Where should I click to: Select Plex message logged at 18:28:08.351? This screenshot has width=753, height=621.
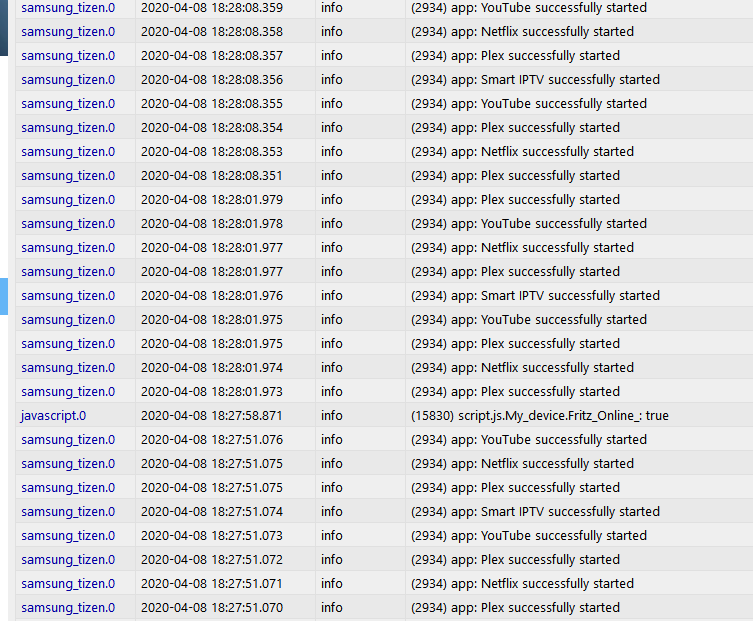click(515, 176)
